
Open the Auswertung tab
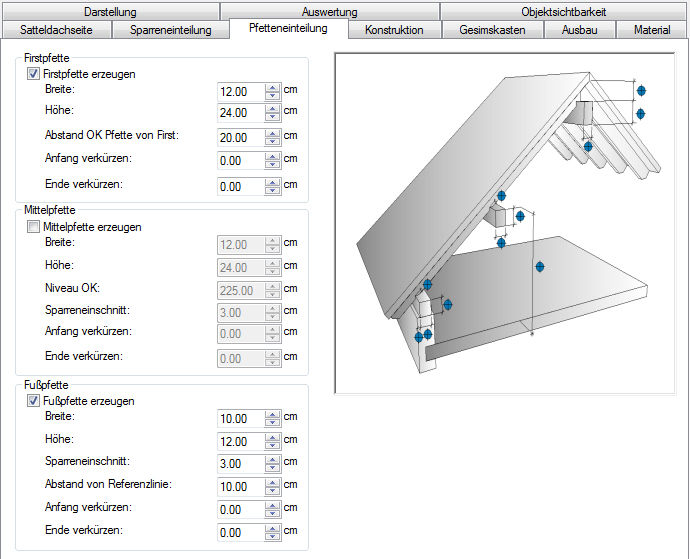pos(330,11)
